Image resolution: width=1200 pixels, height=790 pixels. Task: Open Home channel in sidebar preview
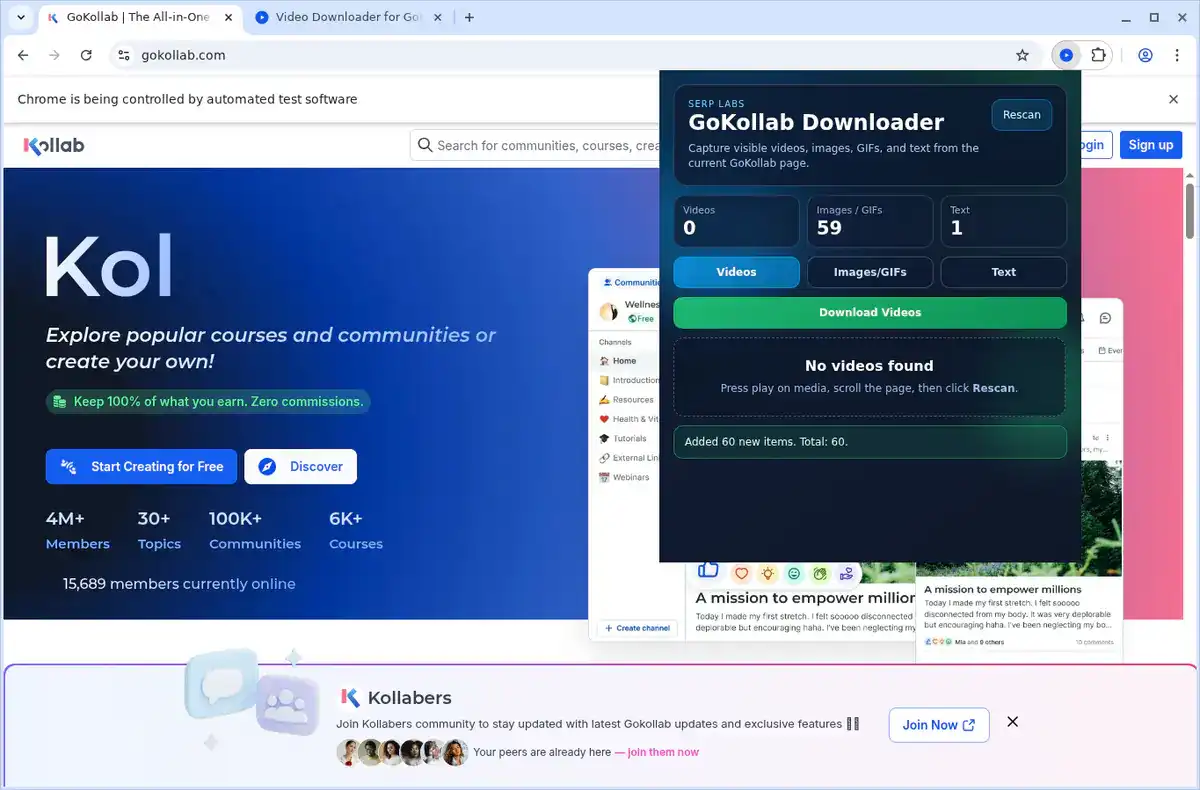[x=624, y=361]
